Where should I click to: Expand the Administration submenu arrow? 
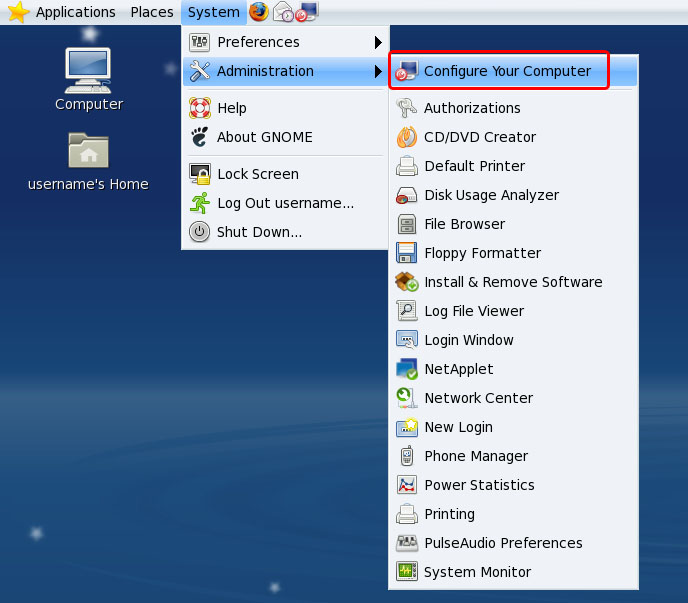[x=378, y=71]
